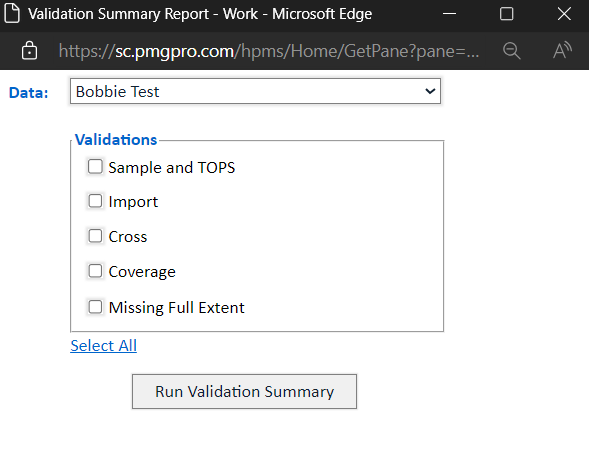Open the Read Aloud icon
The image size is (589, 455).
point(562,51)
